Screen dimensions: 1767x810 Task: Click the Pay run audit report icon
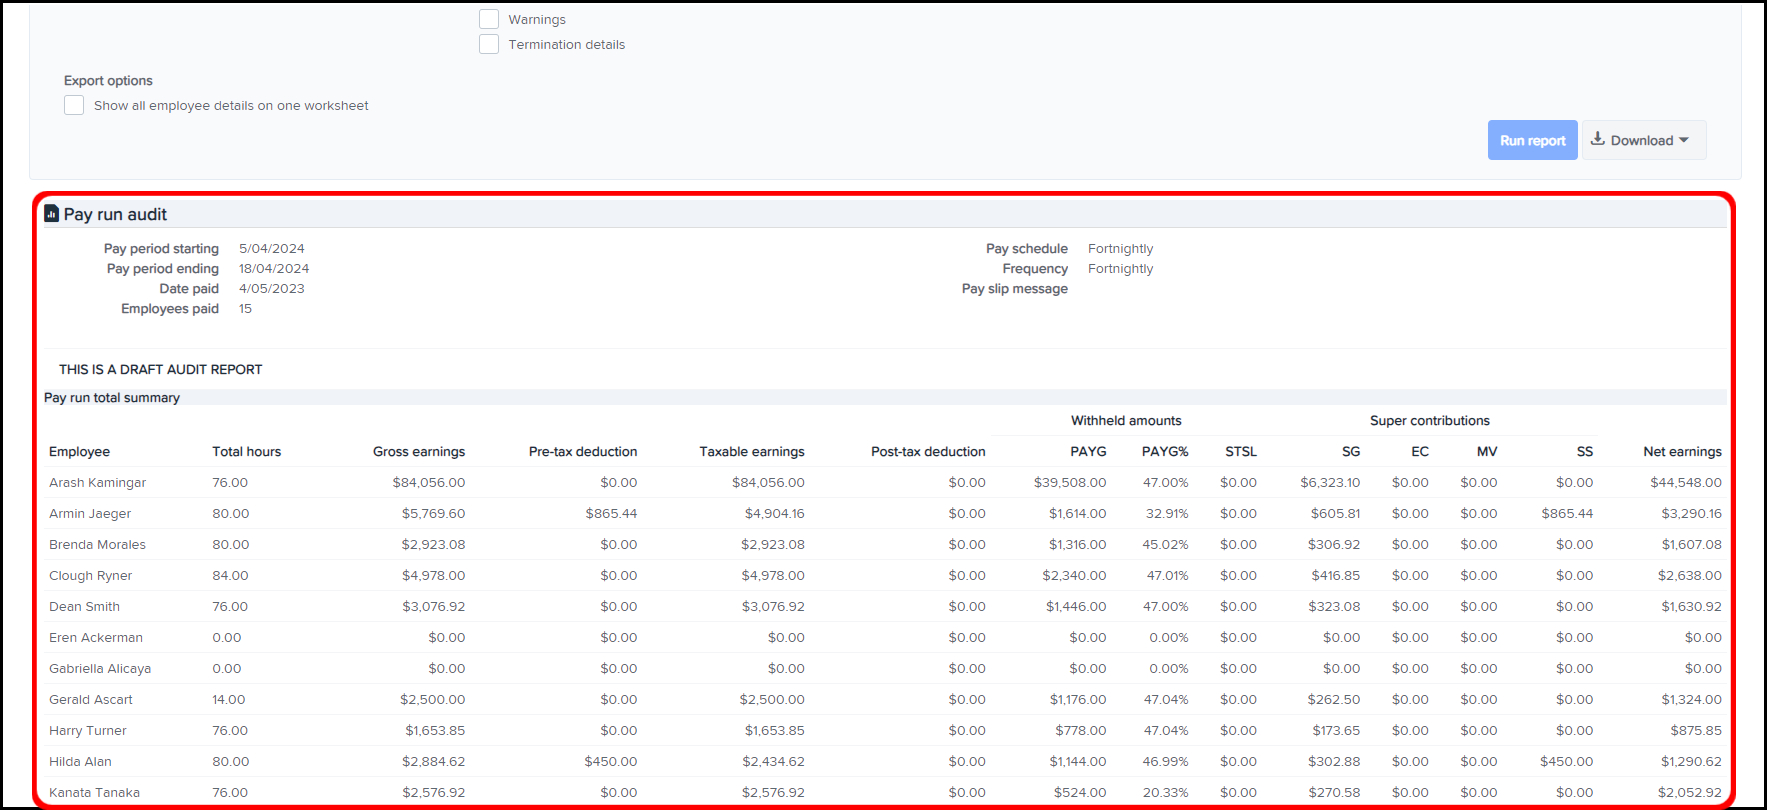click(51, 214)
